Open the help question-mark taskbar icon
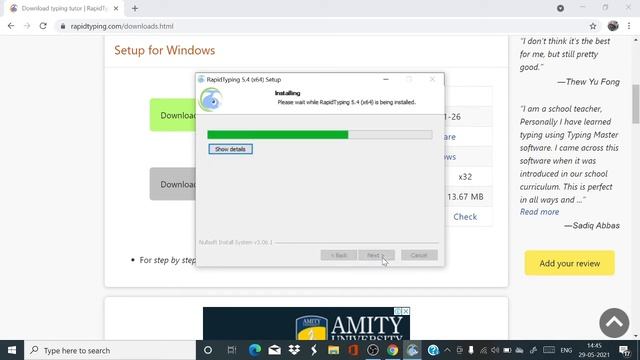640x360 pixels. click(x=433, y=350)
